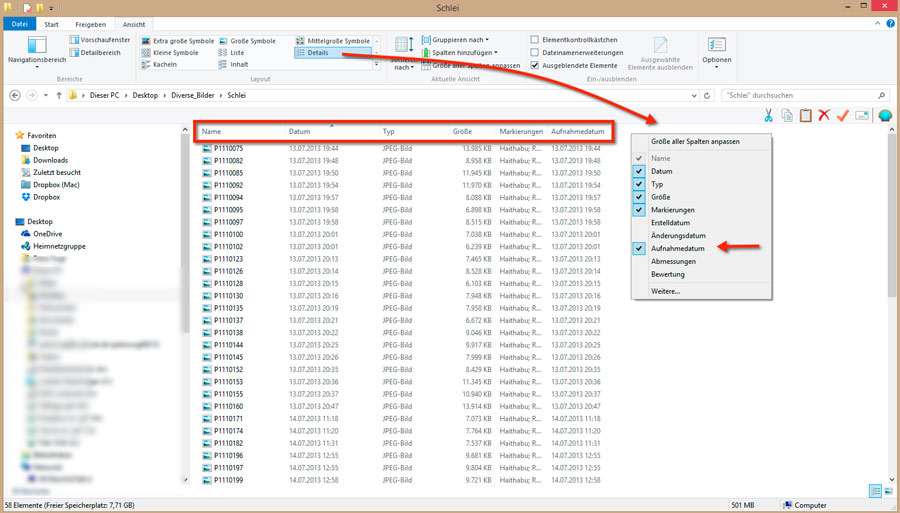Click the red X delete icon
Screen dimensions: 900x513
pyautogui.click(x=824, y=116)
